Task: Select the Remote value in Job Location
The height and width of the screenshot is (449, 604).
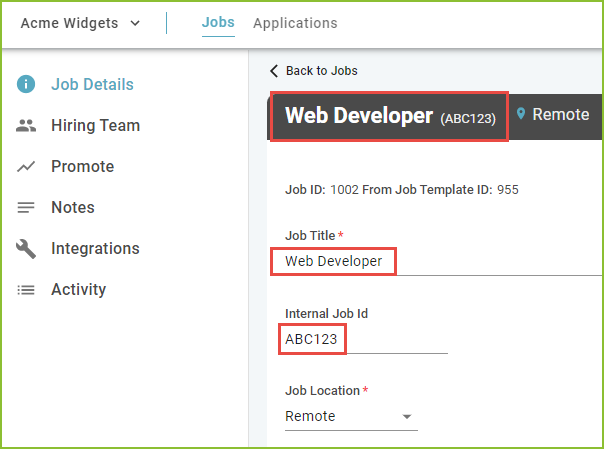Action: pyautogui.click(x=310, y=416)
